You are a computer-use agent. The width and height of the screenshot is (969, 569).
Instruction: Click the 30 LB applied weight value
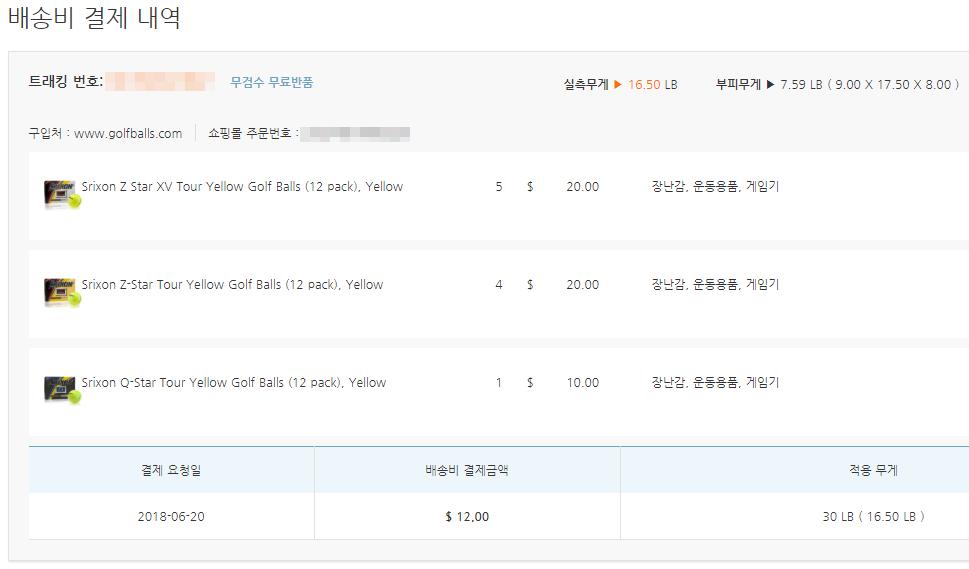pyautogui.click(x=873, y=517)
